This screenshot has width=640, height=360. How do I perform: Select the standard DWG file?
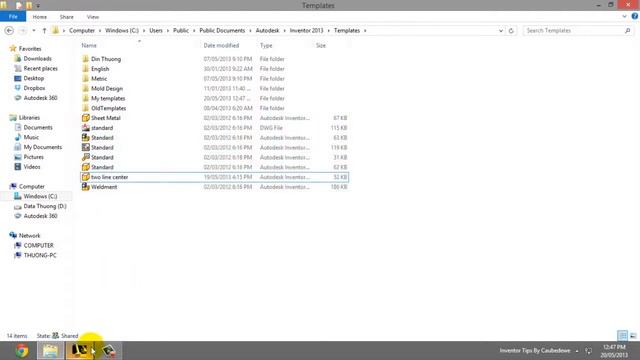coord(102,128)
